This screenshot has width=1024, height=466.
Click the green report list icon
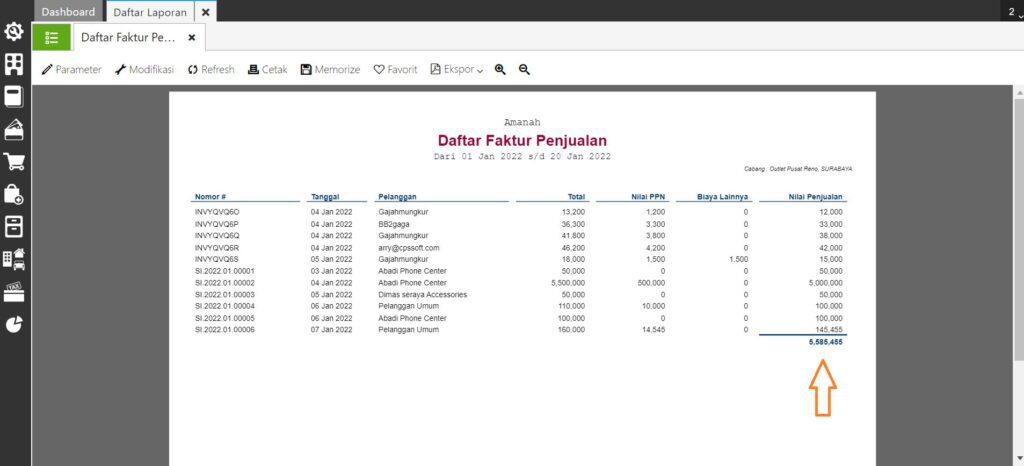[x=52, y=37]
